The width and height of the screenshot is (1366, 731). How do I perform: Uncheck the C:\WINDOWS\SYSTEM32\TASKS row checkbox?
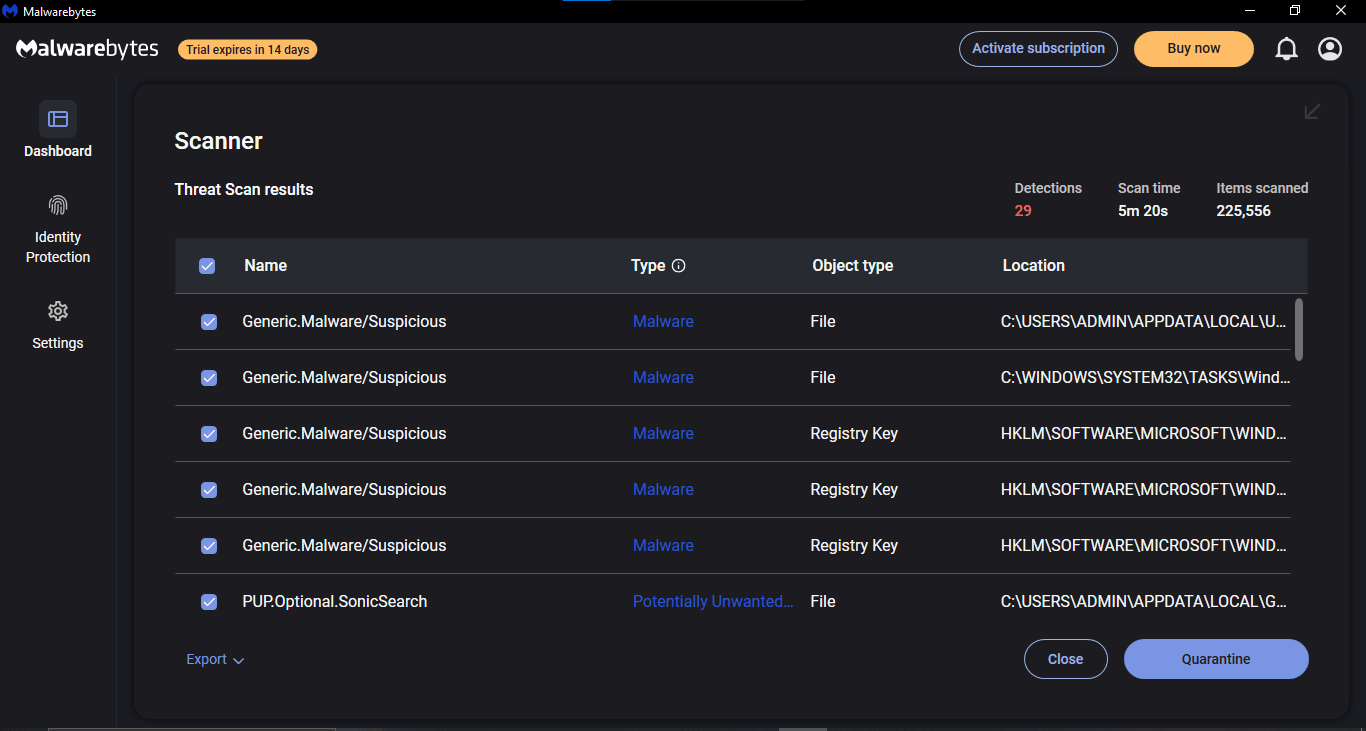[209, 378]
